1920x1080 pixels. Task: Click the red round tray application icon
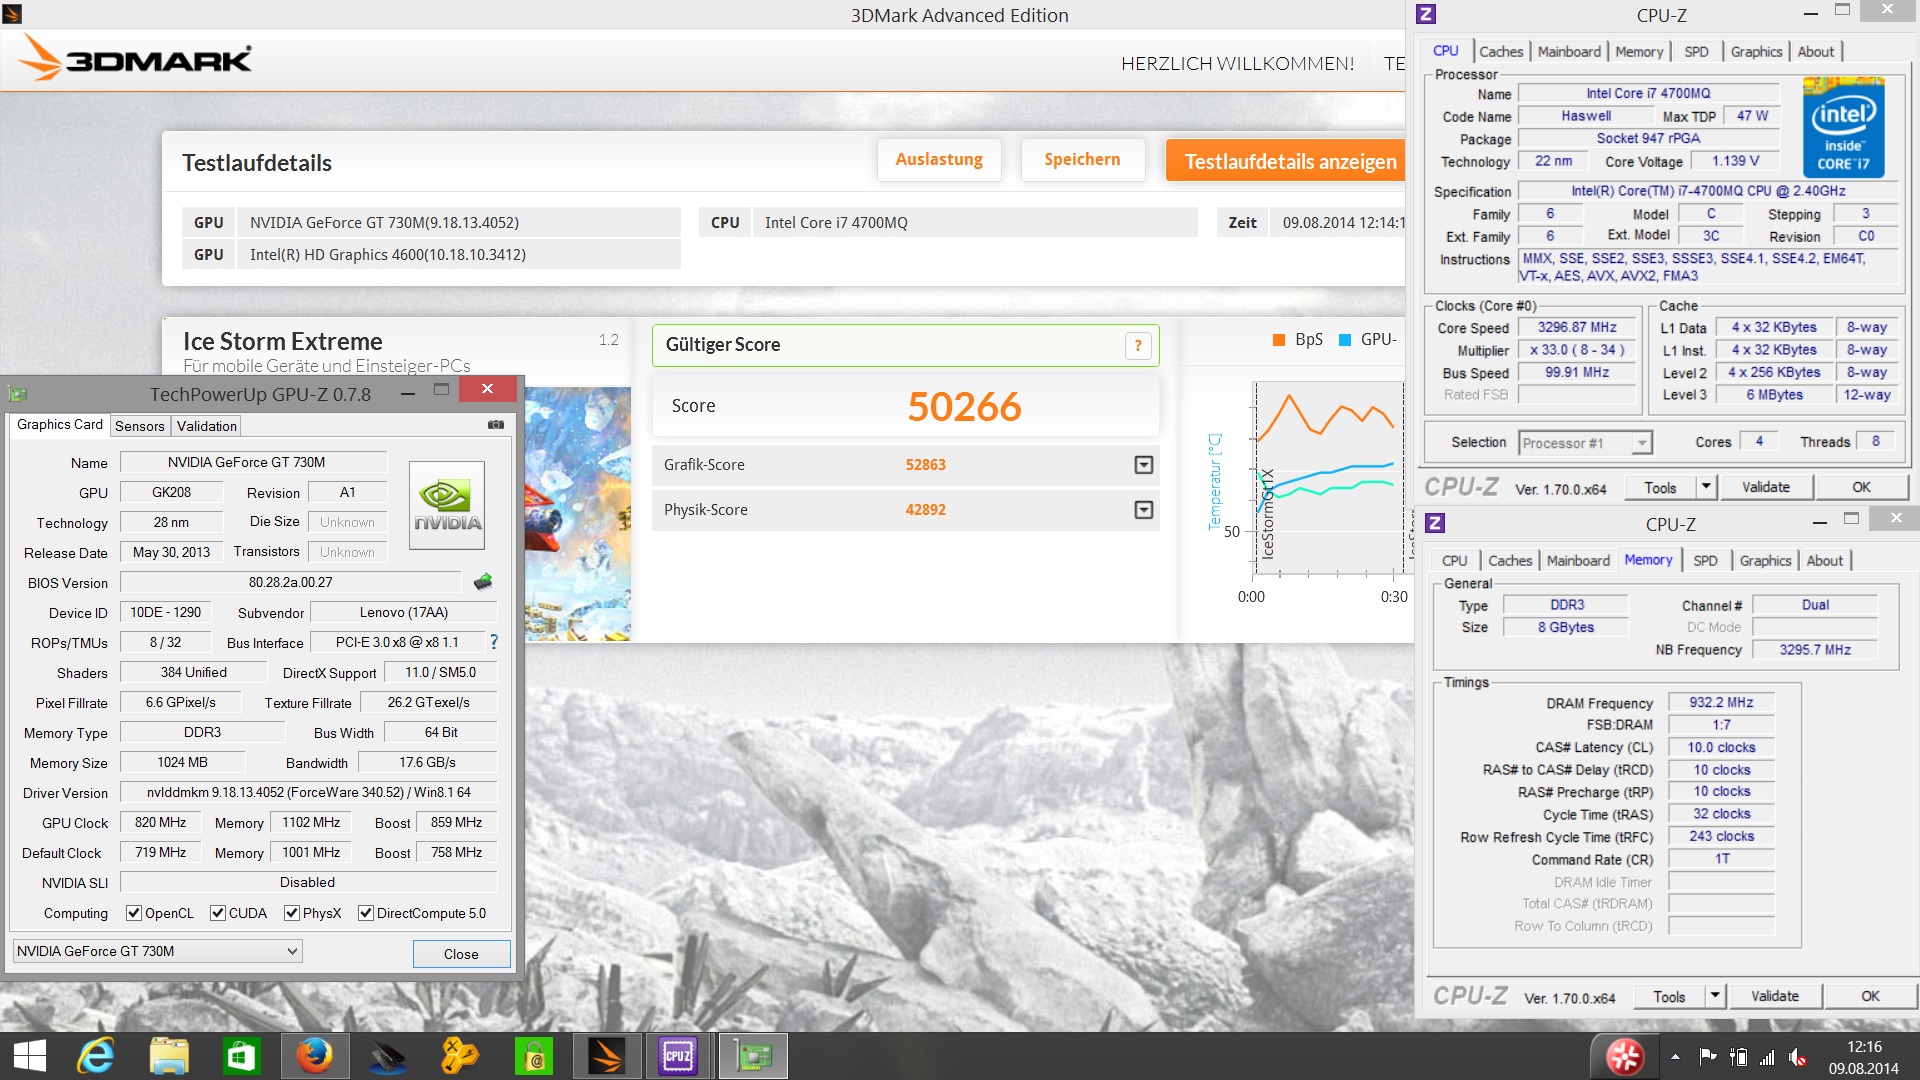click(x=1624, y=1057)
